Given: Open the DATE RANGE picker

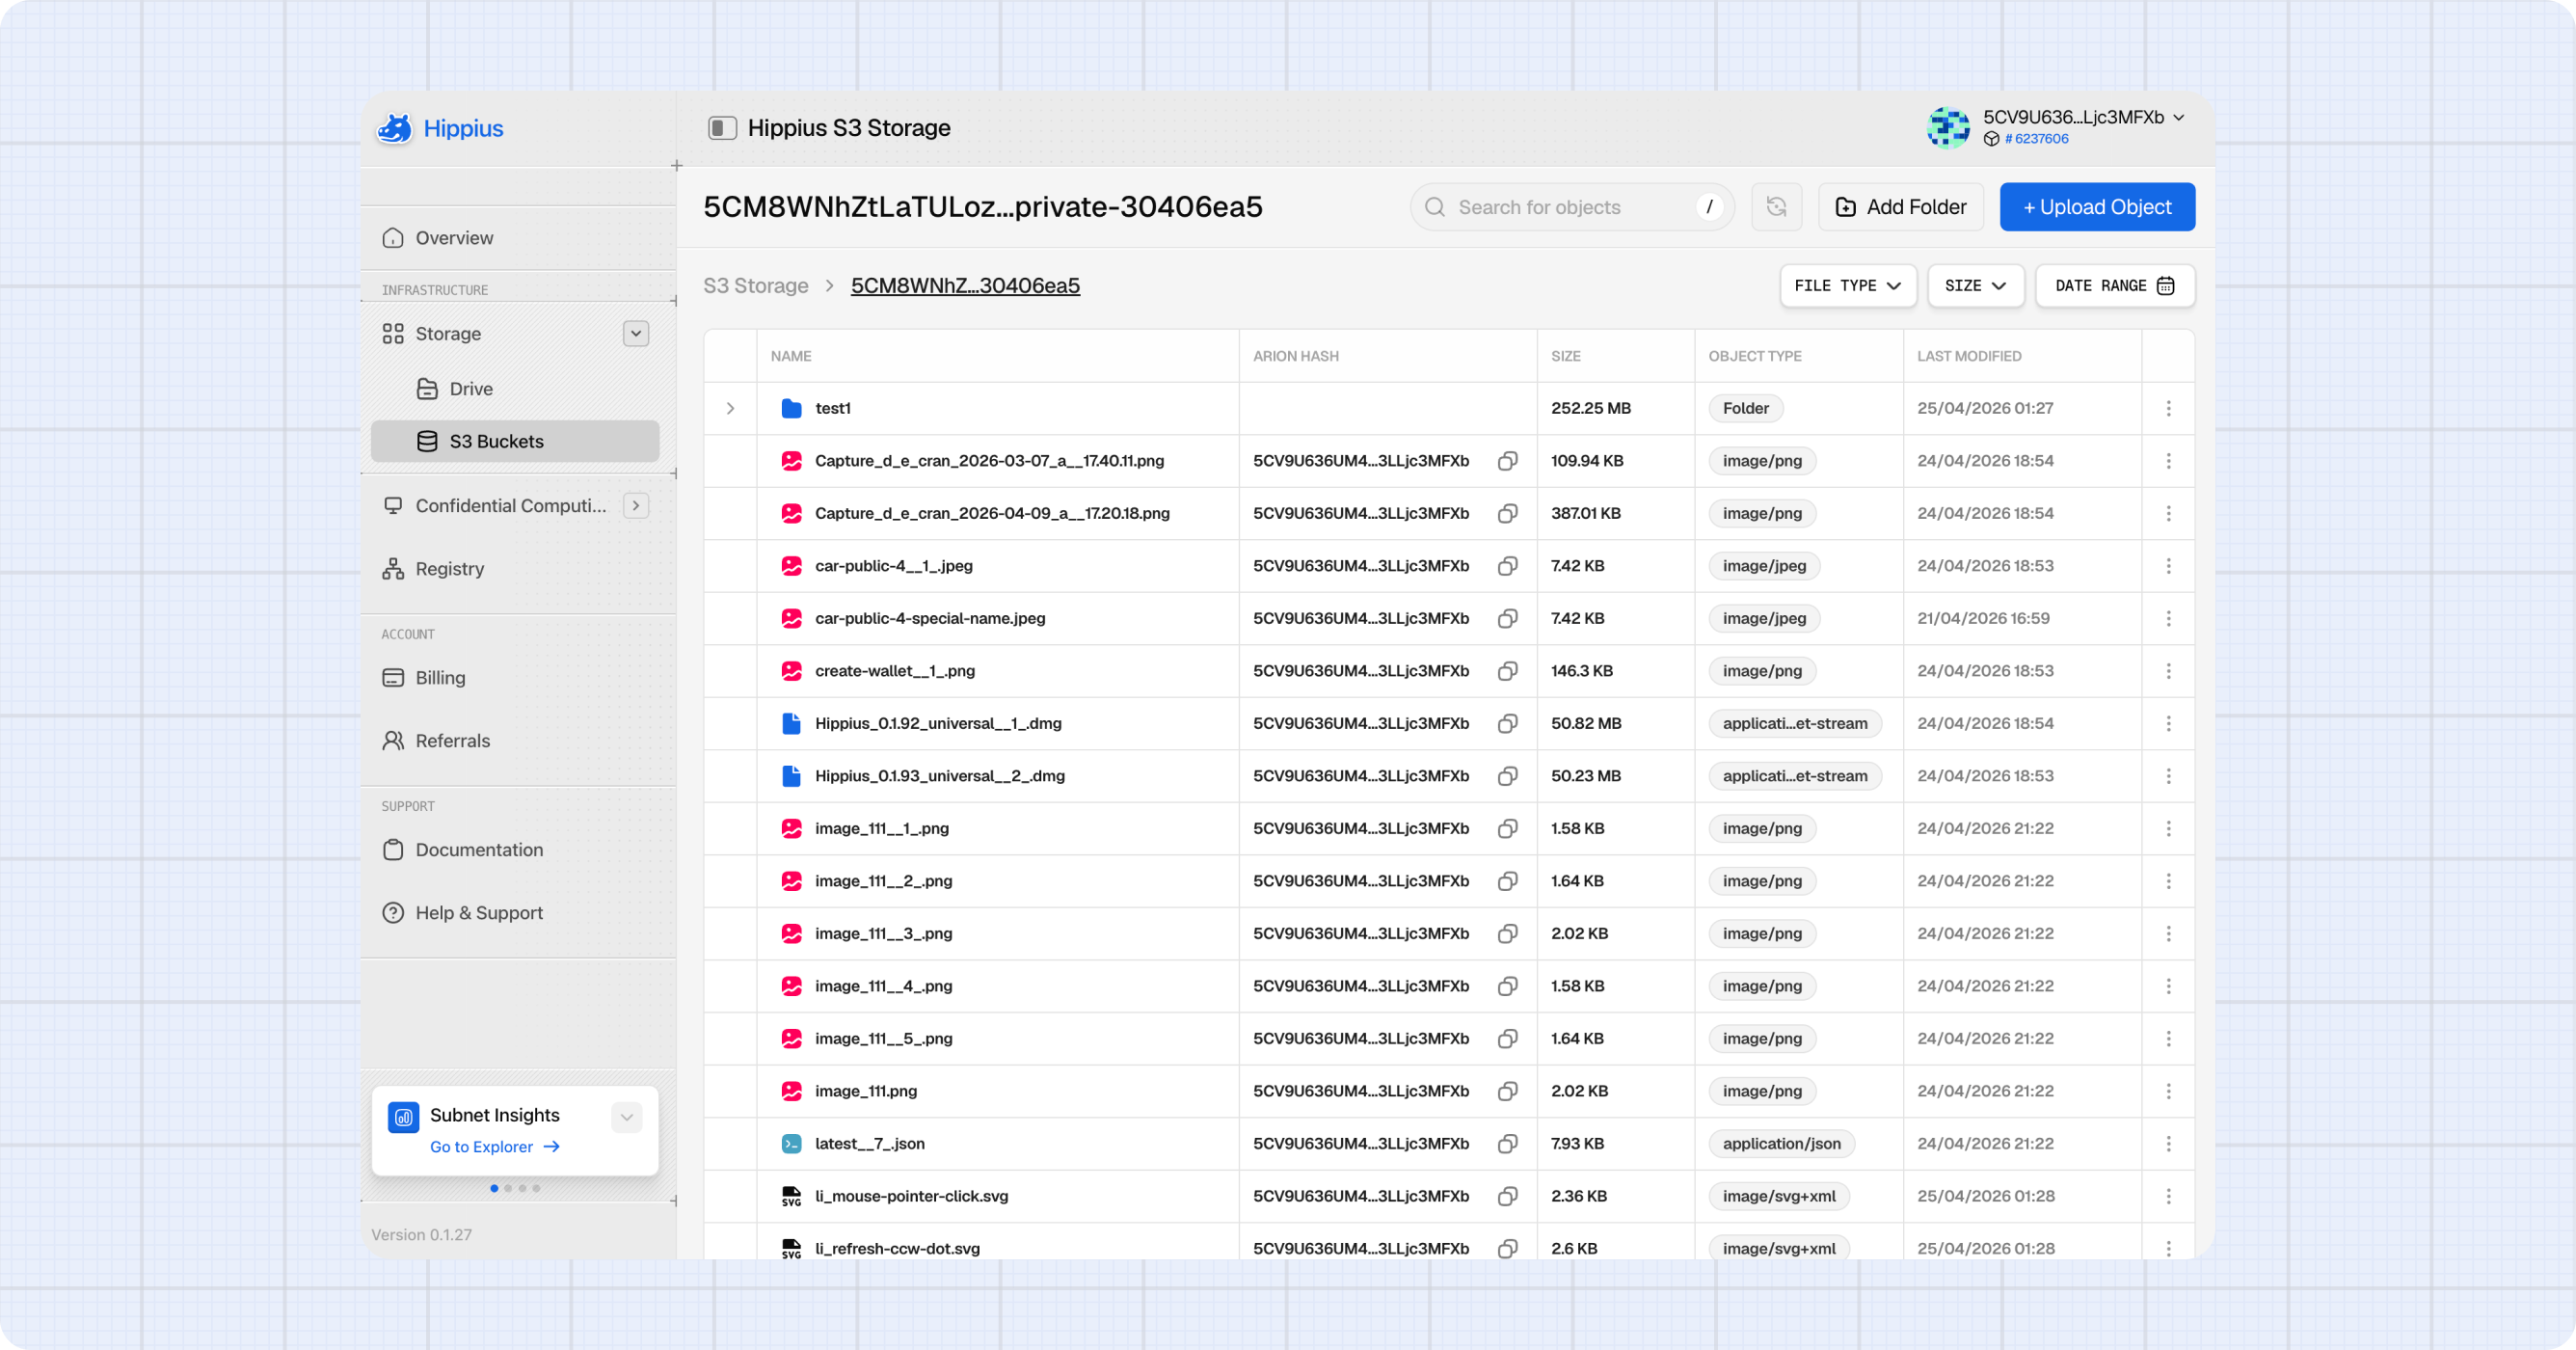Looking at the screenshot, I should coord(2114,286).
